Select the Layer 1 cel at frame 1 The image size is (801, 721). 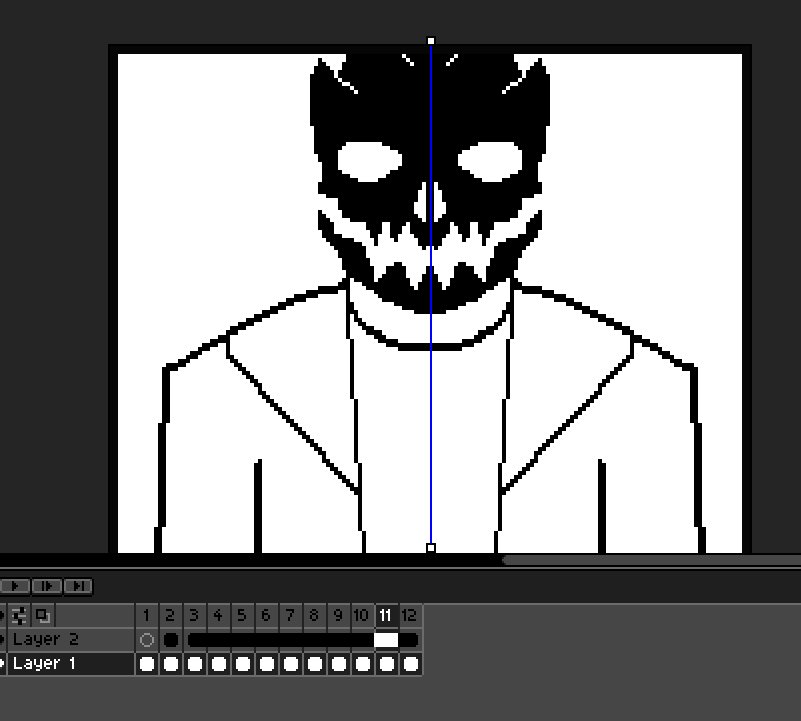[x=147, y=663]
